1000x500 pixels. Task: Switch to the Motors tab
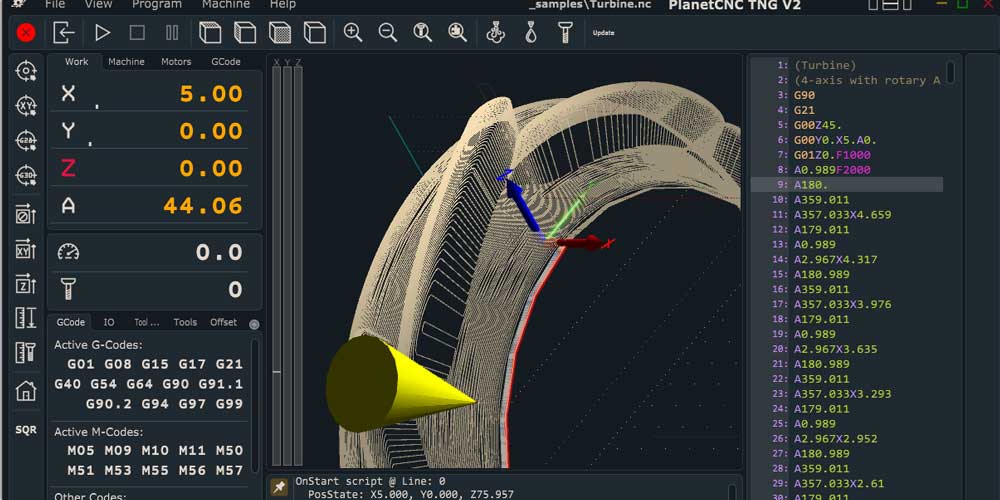click(176, 62)
